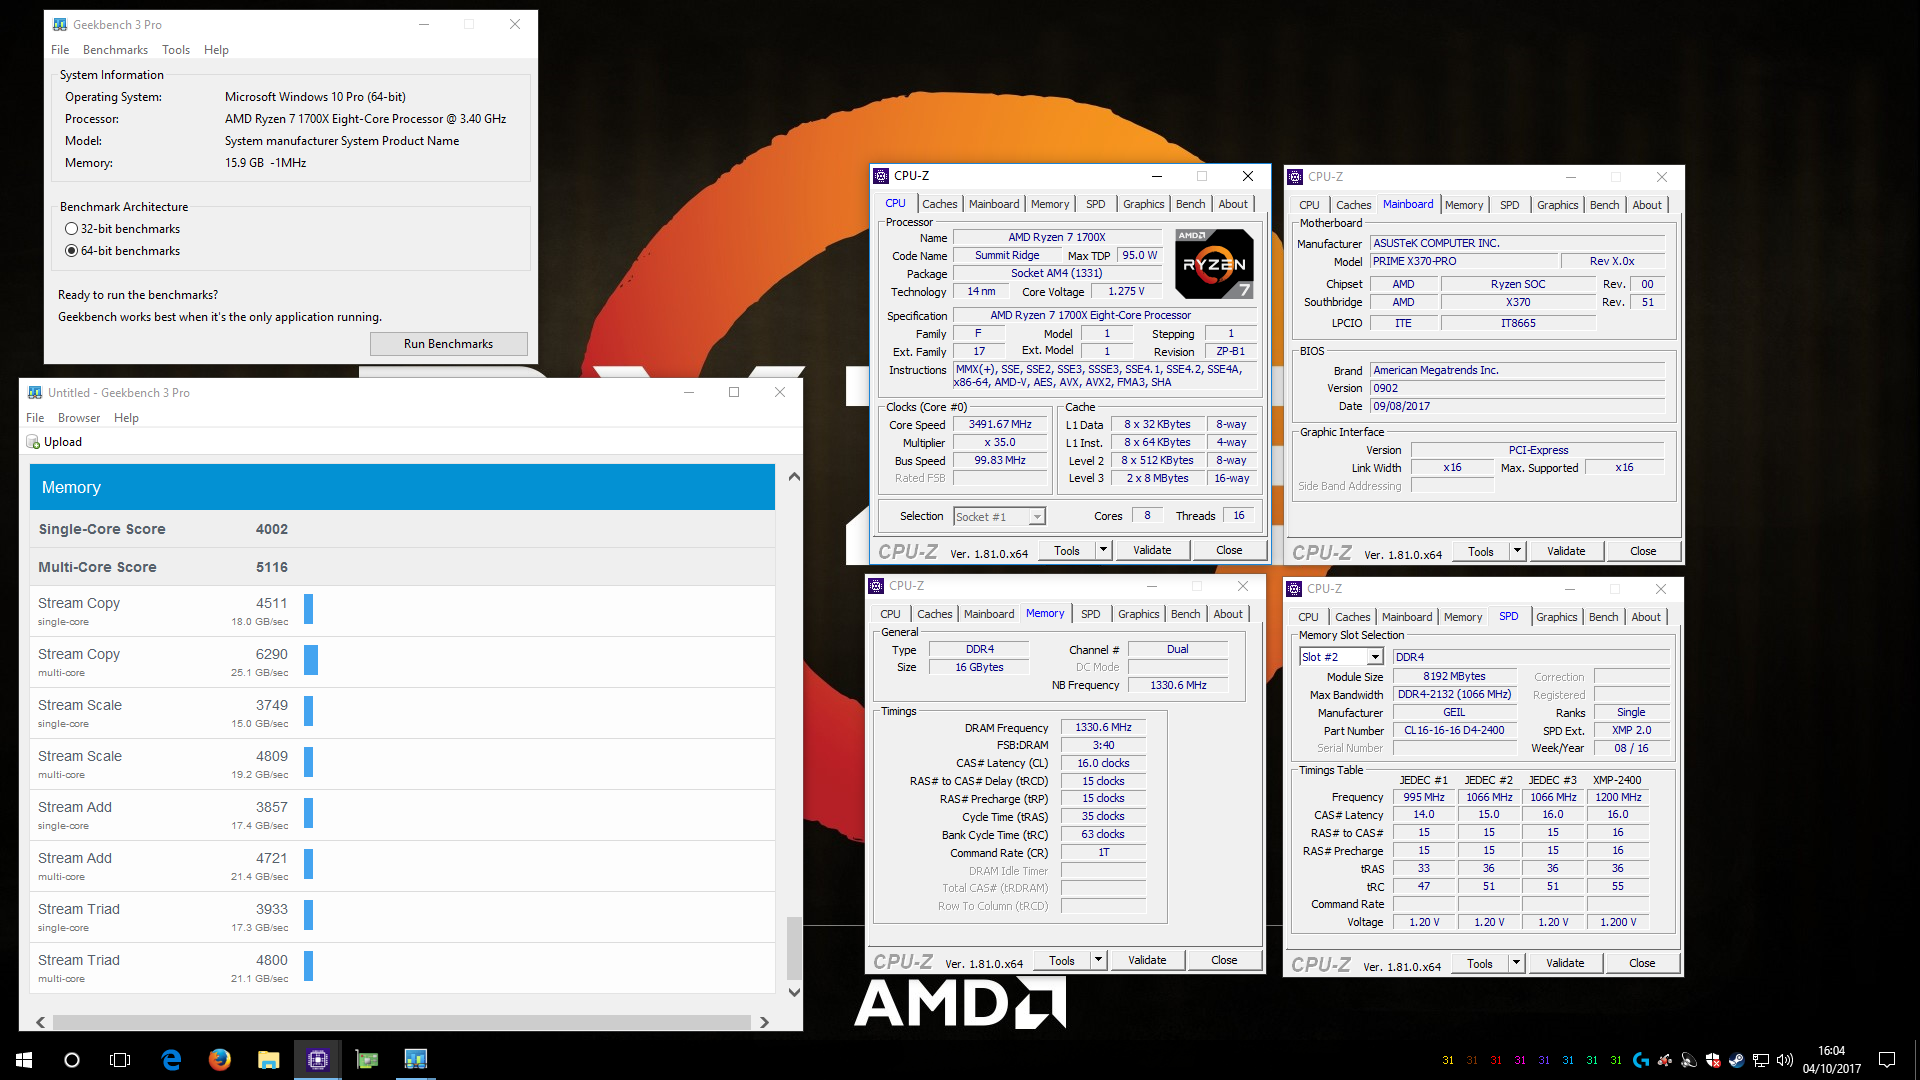Click Multi-Core Score value 5116
This screenshot has width=1920, height=1080.
point(272,567)
